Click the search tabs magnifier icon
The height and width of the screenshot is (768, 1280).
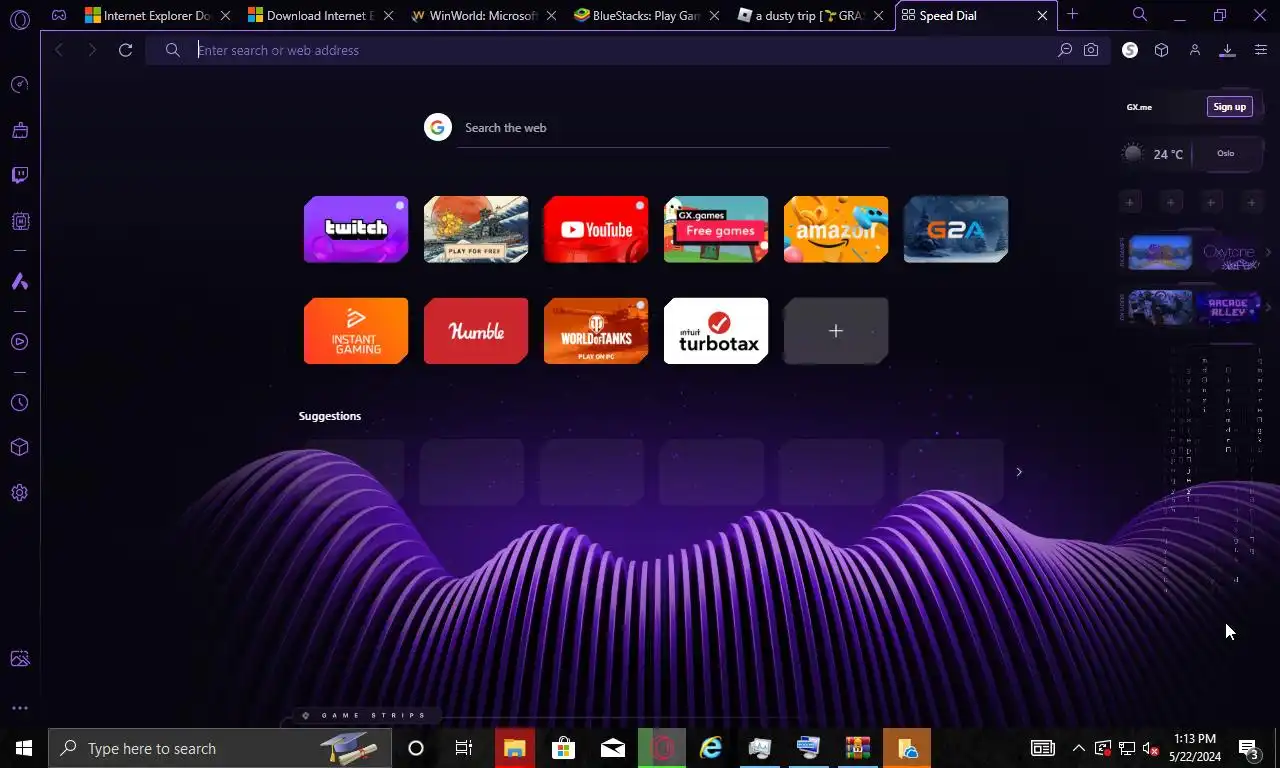point(1140,14)
